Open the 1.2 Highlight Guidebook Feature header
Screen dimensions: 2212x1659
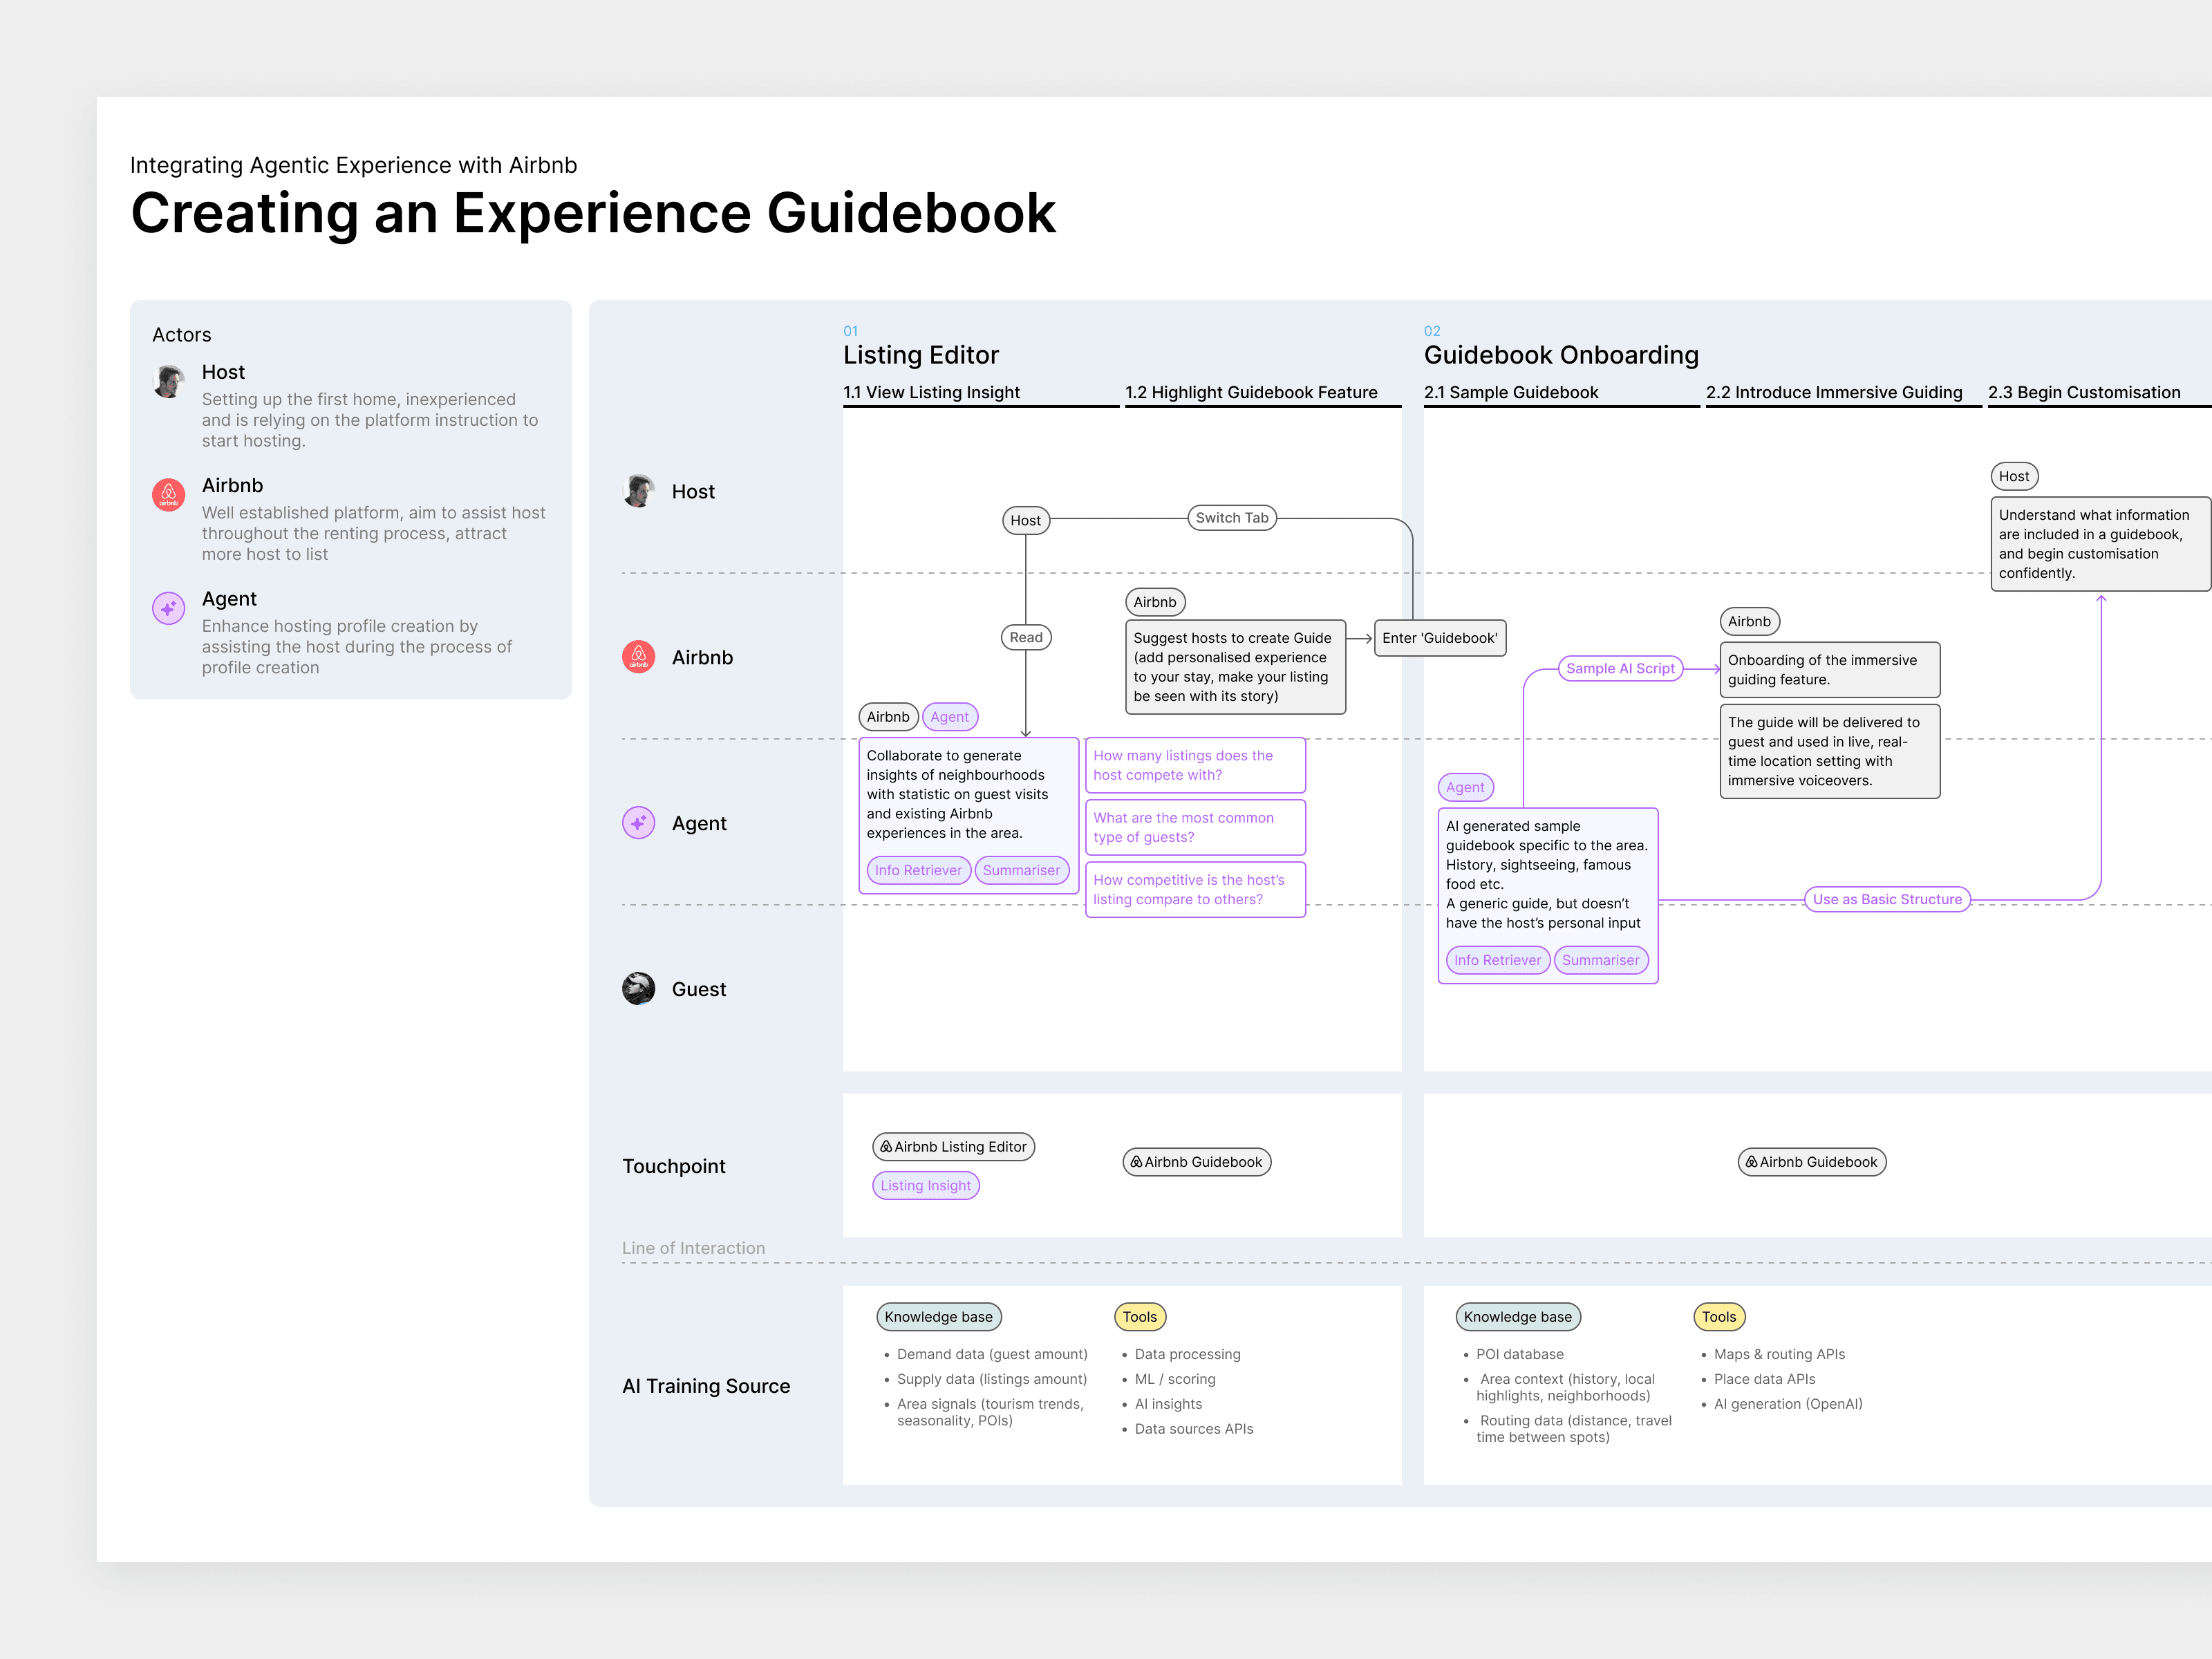[x=1251, y=392]
